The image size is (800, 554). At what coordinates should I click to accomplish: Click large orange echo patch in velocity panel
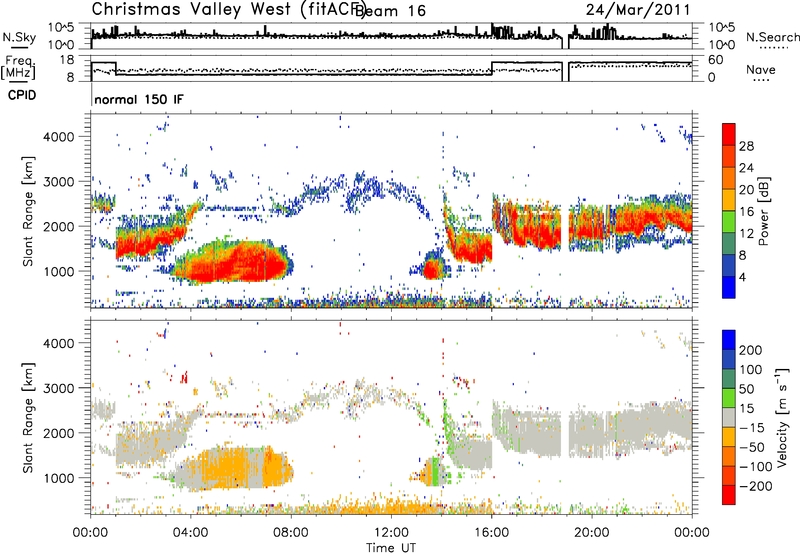tap(235, 469)
